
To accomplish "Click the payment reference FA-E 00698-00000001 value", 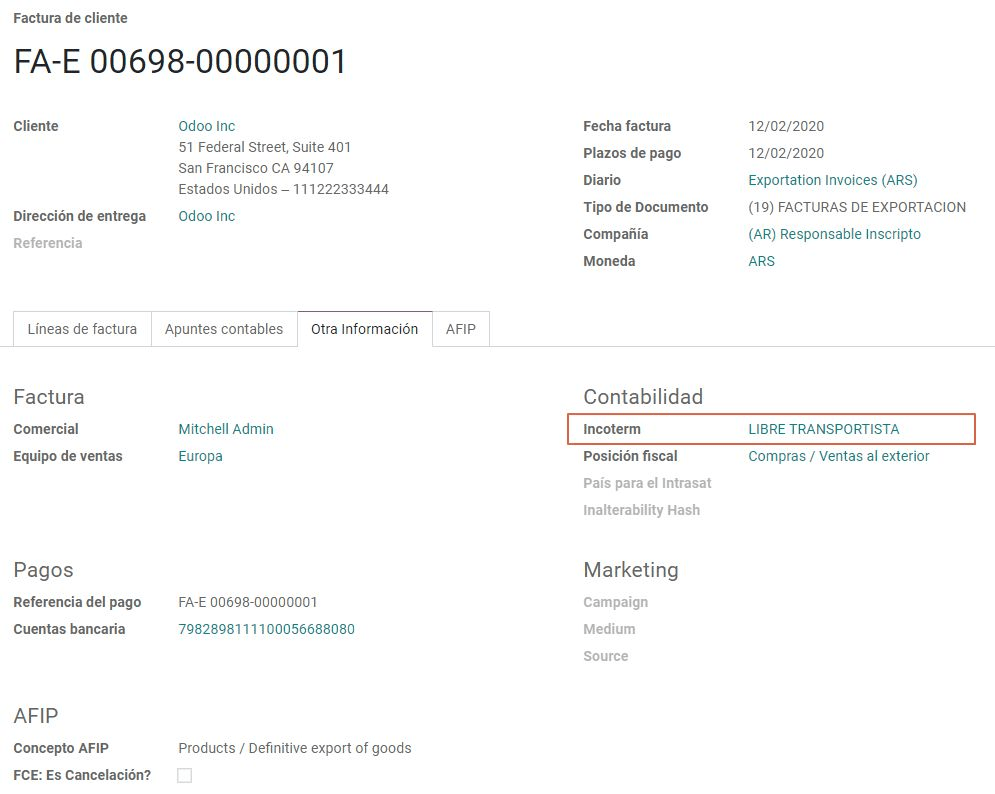I will click(247, 602).
